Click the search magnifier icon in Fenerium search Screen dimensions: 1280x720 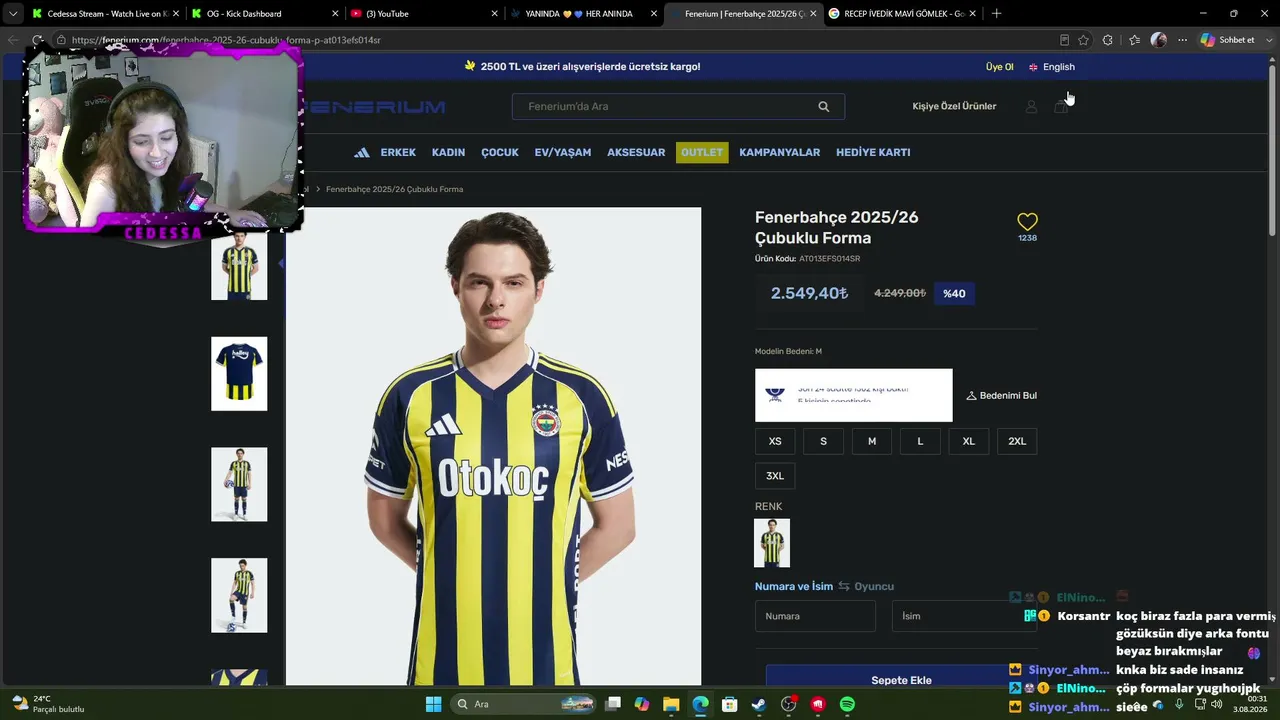pos(824,107)
